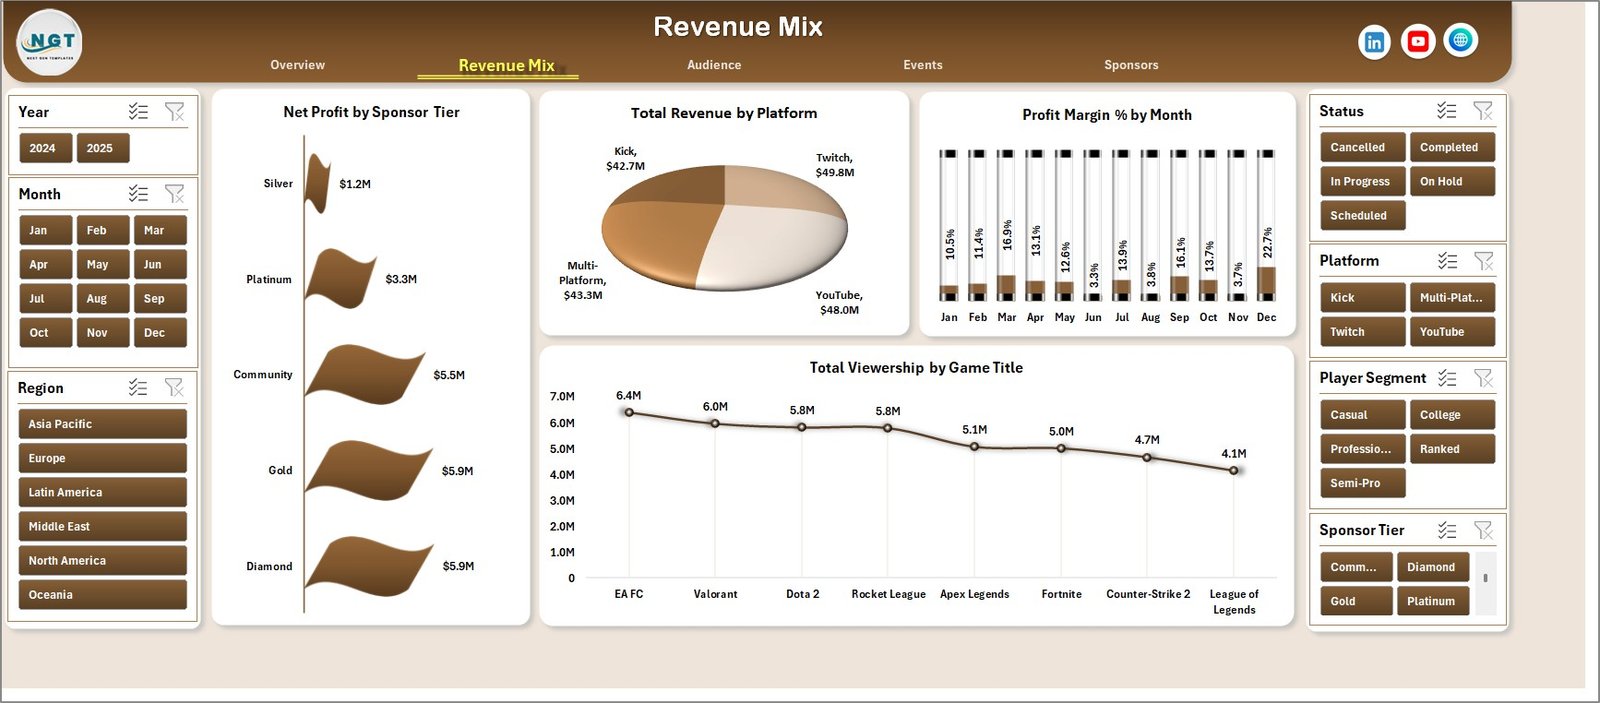Filter sponsor tier by Diamond
Viewport: 1600px width, 703px height.
1433,567
